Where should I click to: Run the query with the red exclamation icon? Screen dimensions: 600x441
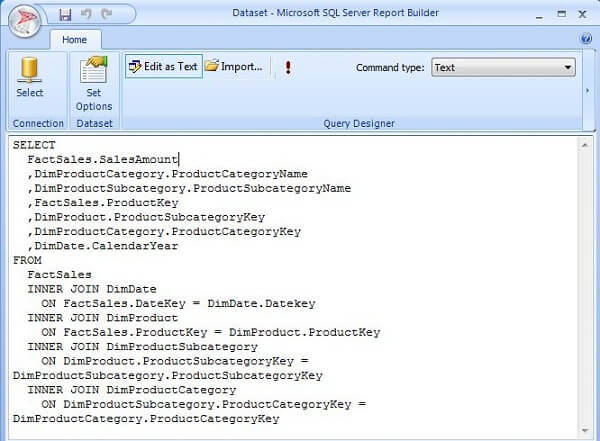[x=288, y=67]
